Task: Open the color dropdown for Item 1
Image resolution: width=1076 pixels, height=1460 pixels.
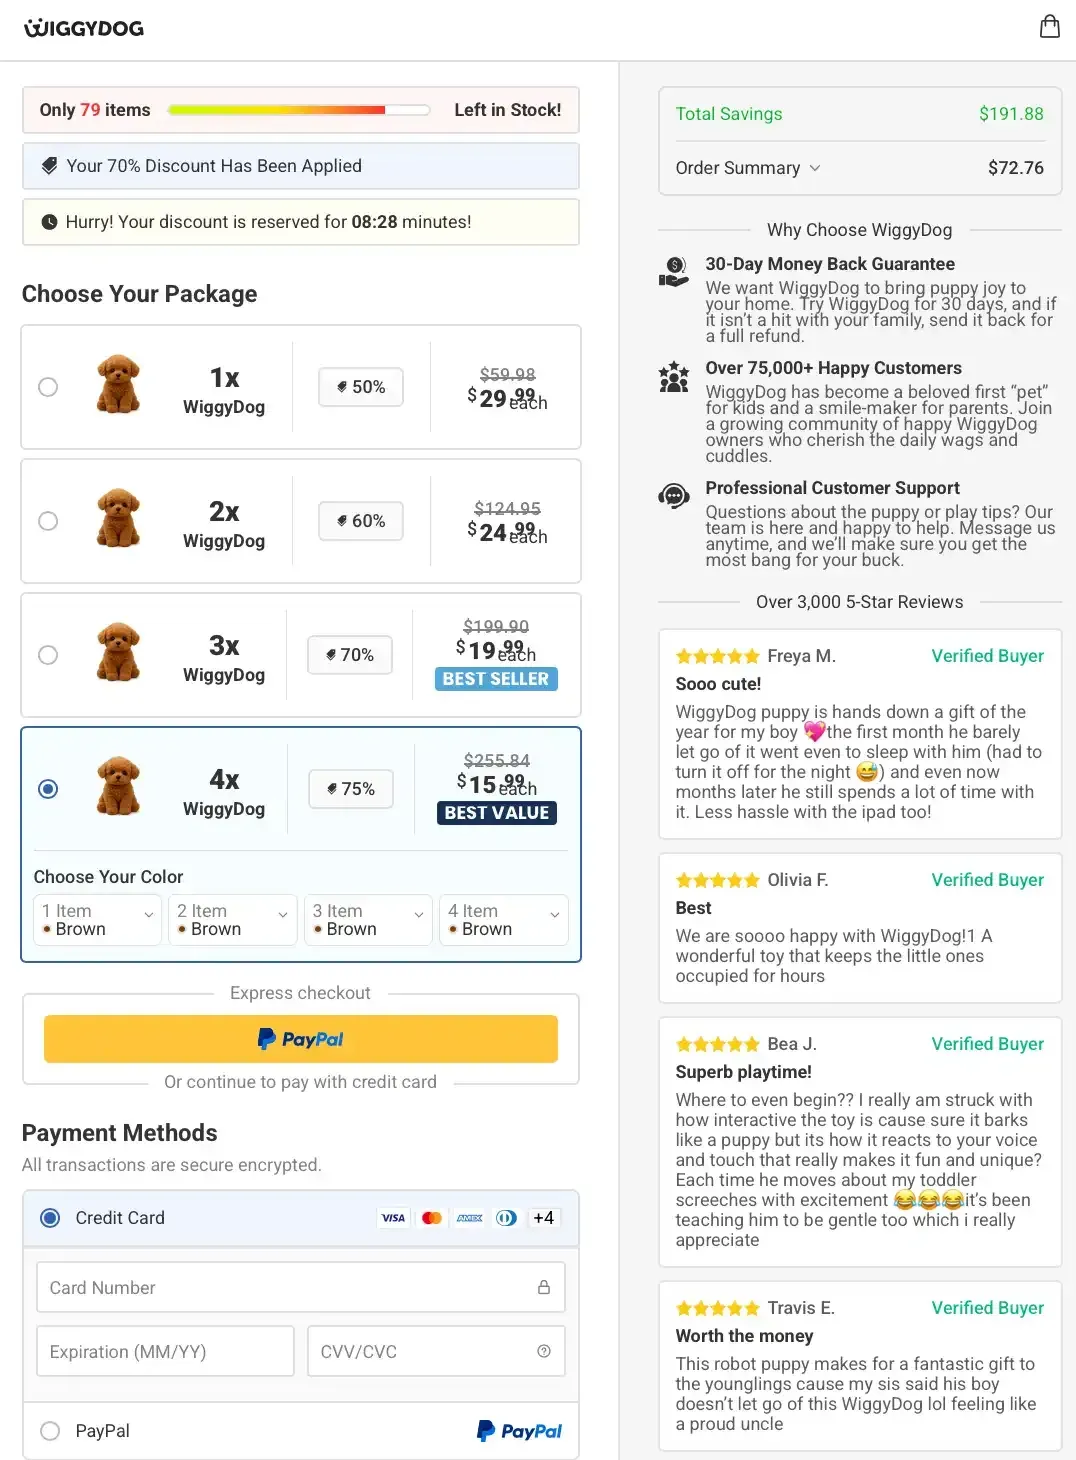Action: click(97, 920)
